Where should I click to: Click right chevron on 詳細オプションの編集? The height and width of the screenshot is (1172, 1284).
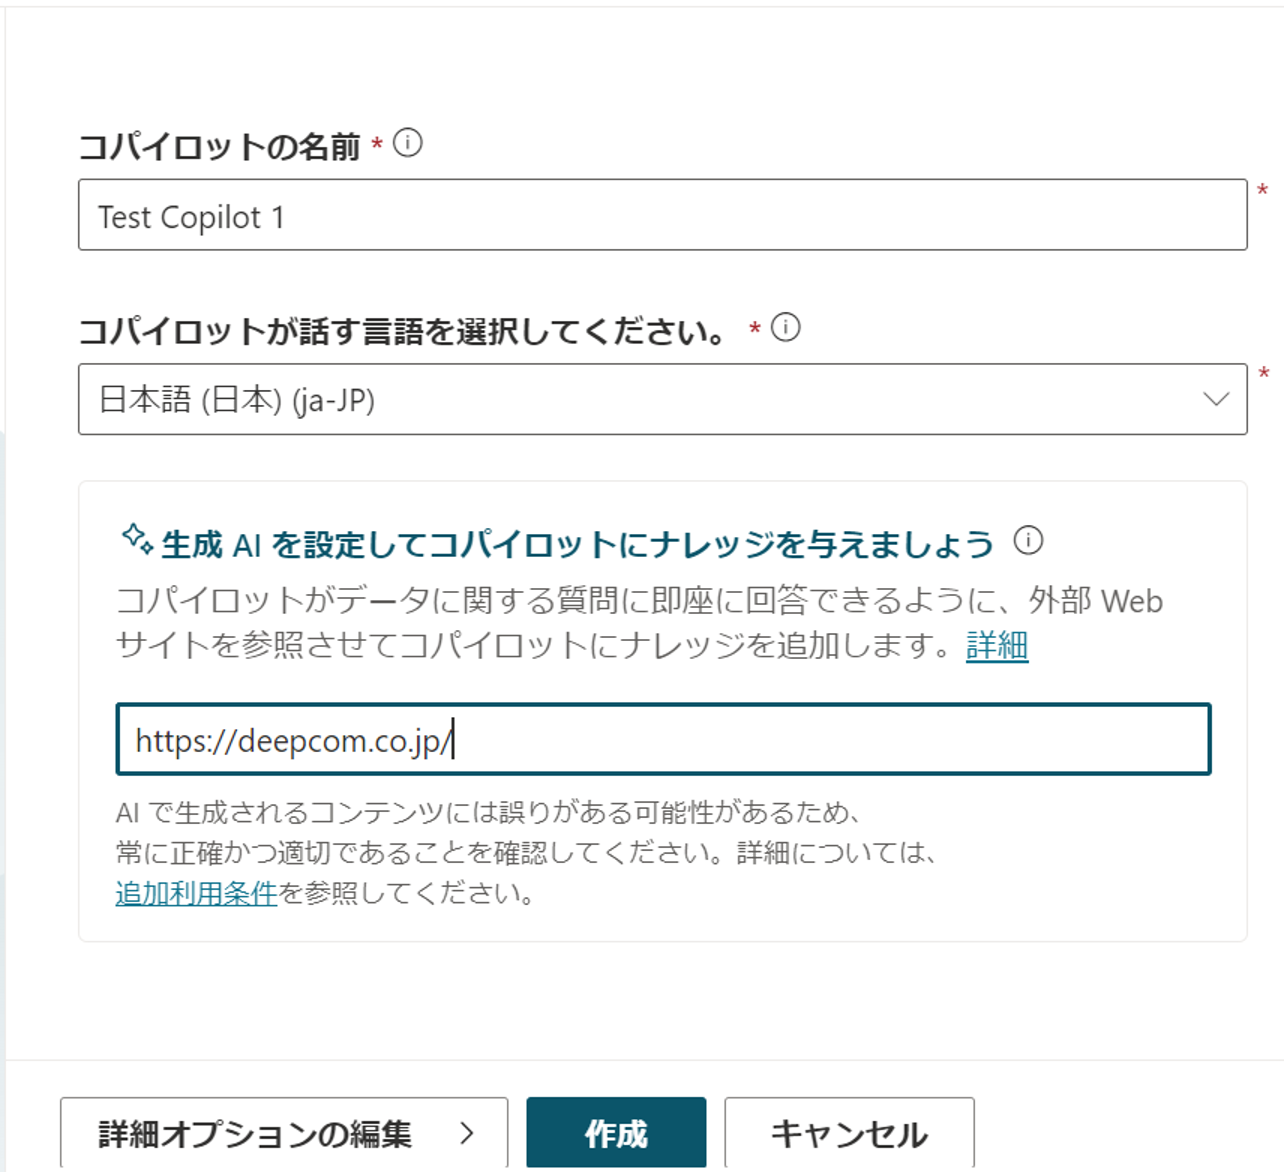tap(466, 1133)
